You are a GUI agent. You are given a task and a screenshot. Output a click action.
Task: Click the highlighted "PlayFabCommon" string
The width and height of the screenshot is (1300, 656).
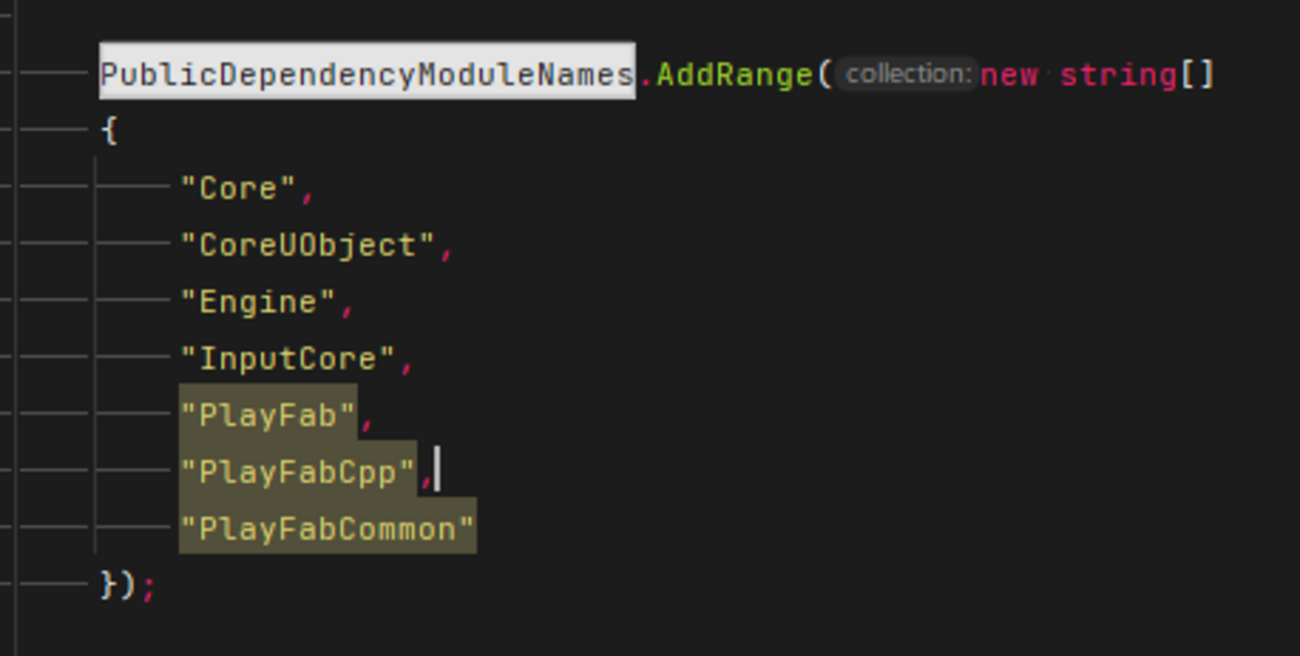(x=327, y=529)
